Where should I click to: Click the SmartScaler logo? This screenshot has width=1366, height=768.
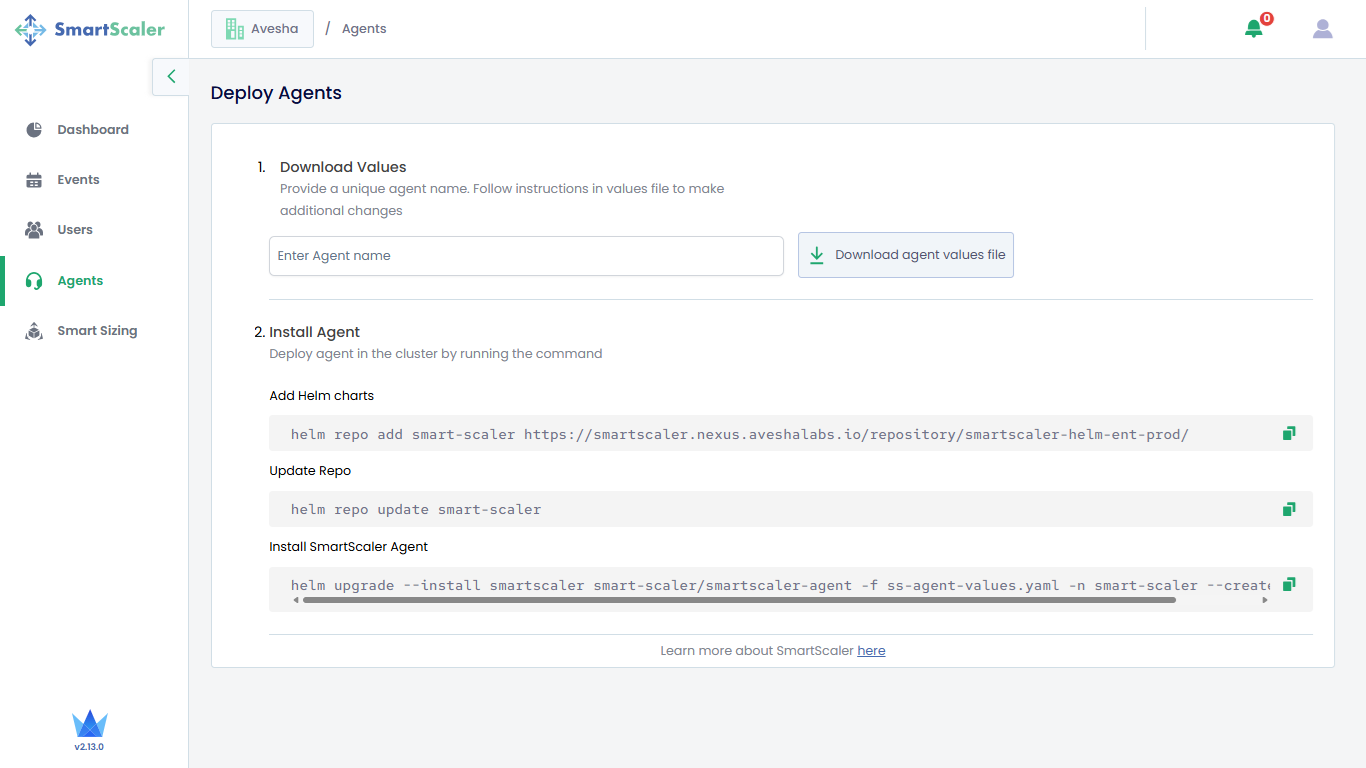point(90,29)
